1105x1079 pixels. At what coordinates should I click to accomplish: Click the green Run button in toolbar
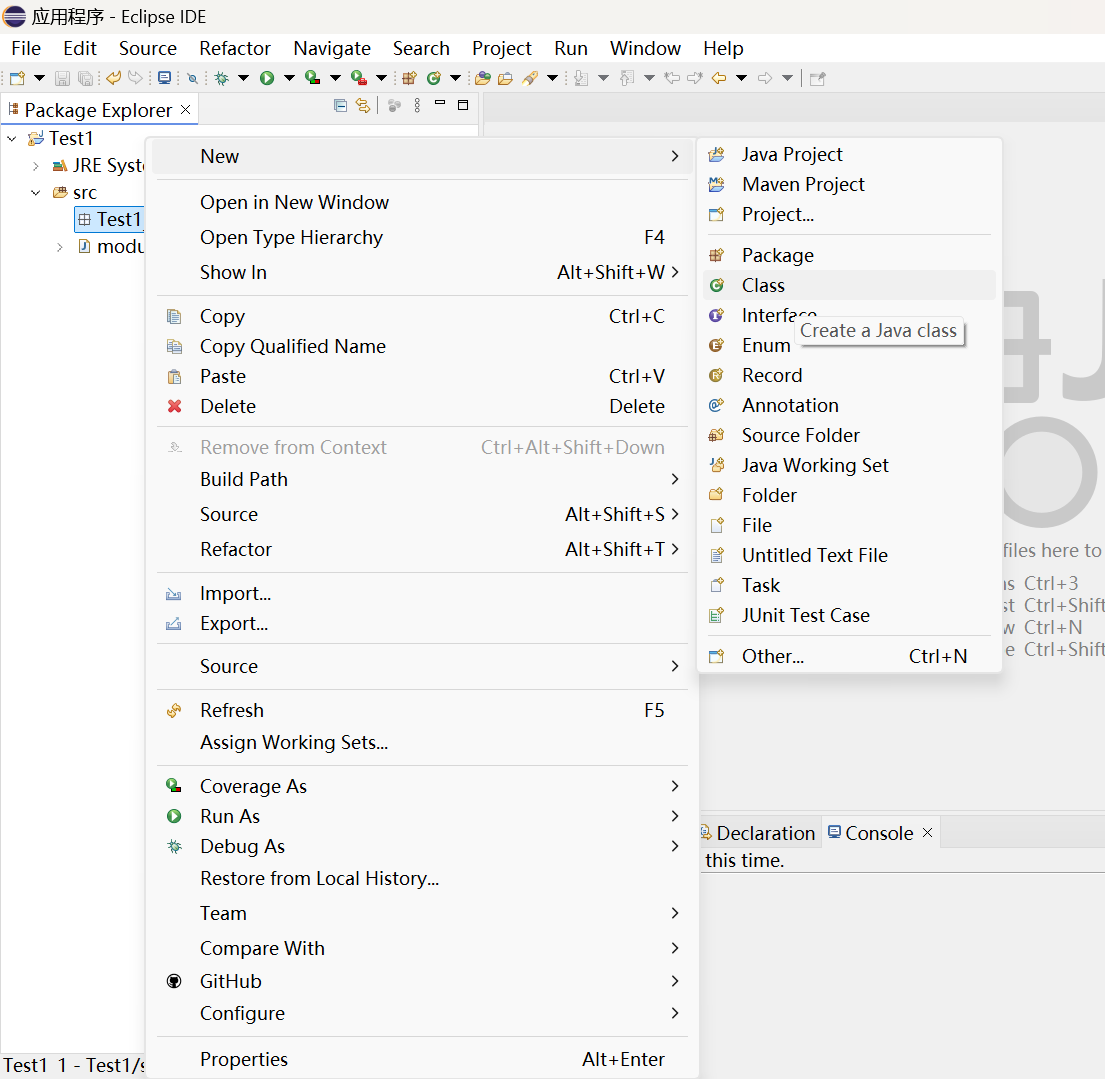pos(267,78)
